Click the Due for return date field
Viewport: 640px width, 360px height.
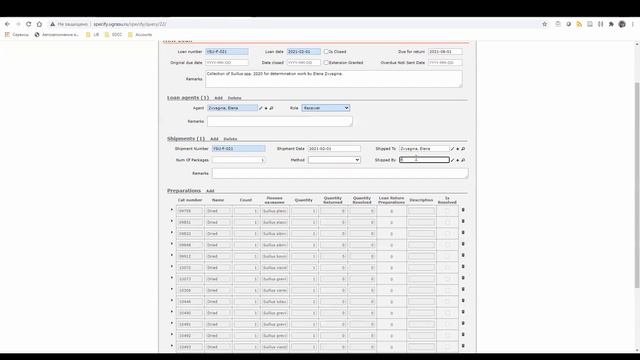click(445, 52)
